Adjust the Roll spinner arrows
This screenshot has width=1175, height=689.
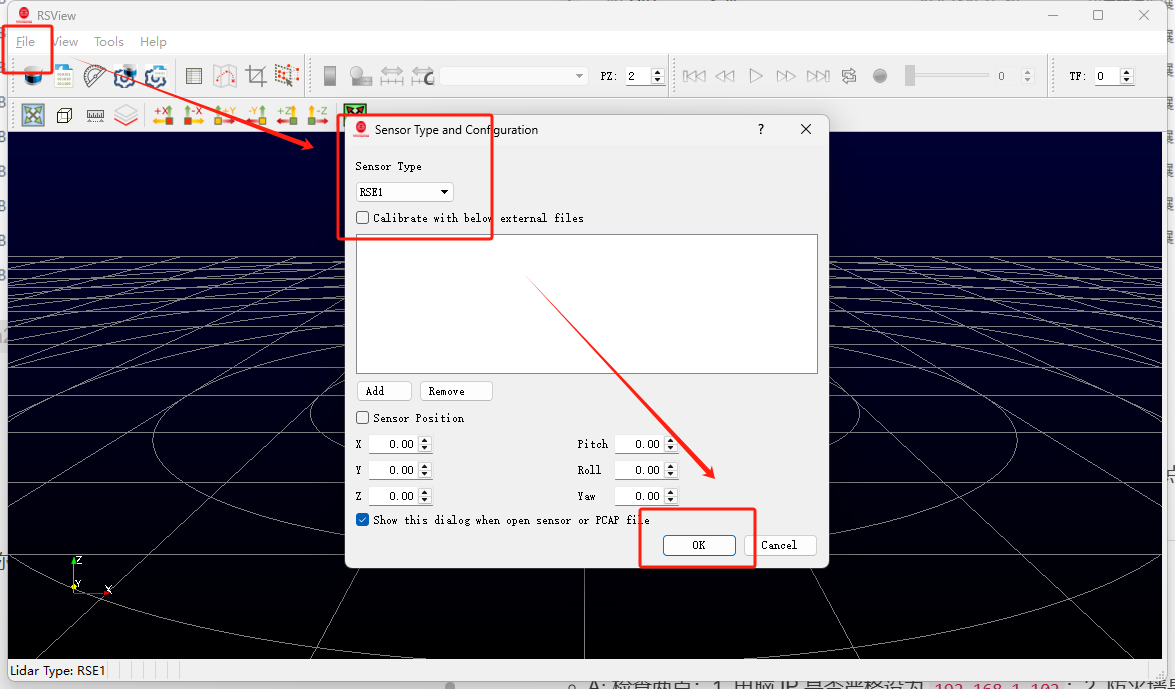pyautogui.click(x=671, y=470)
